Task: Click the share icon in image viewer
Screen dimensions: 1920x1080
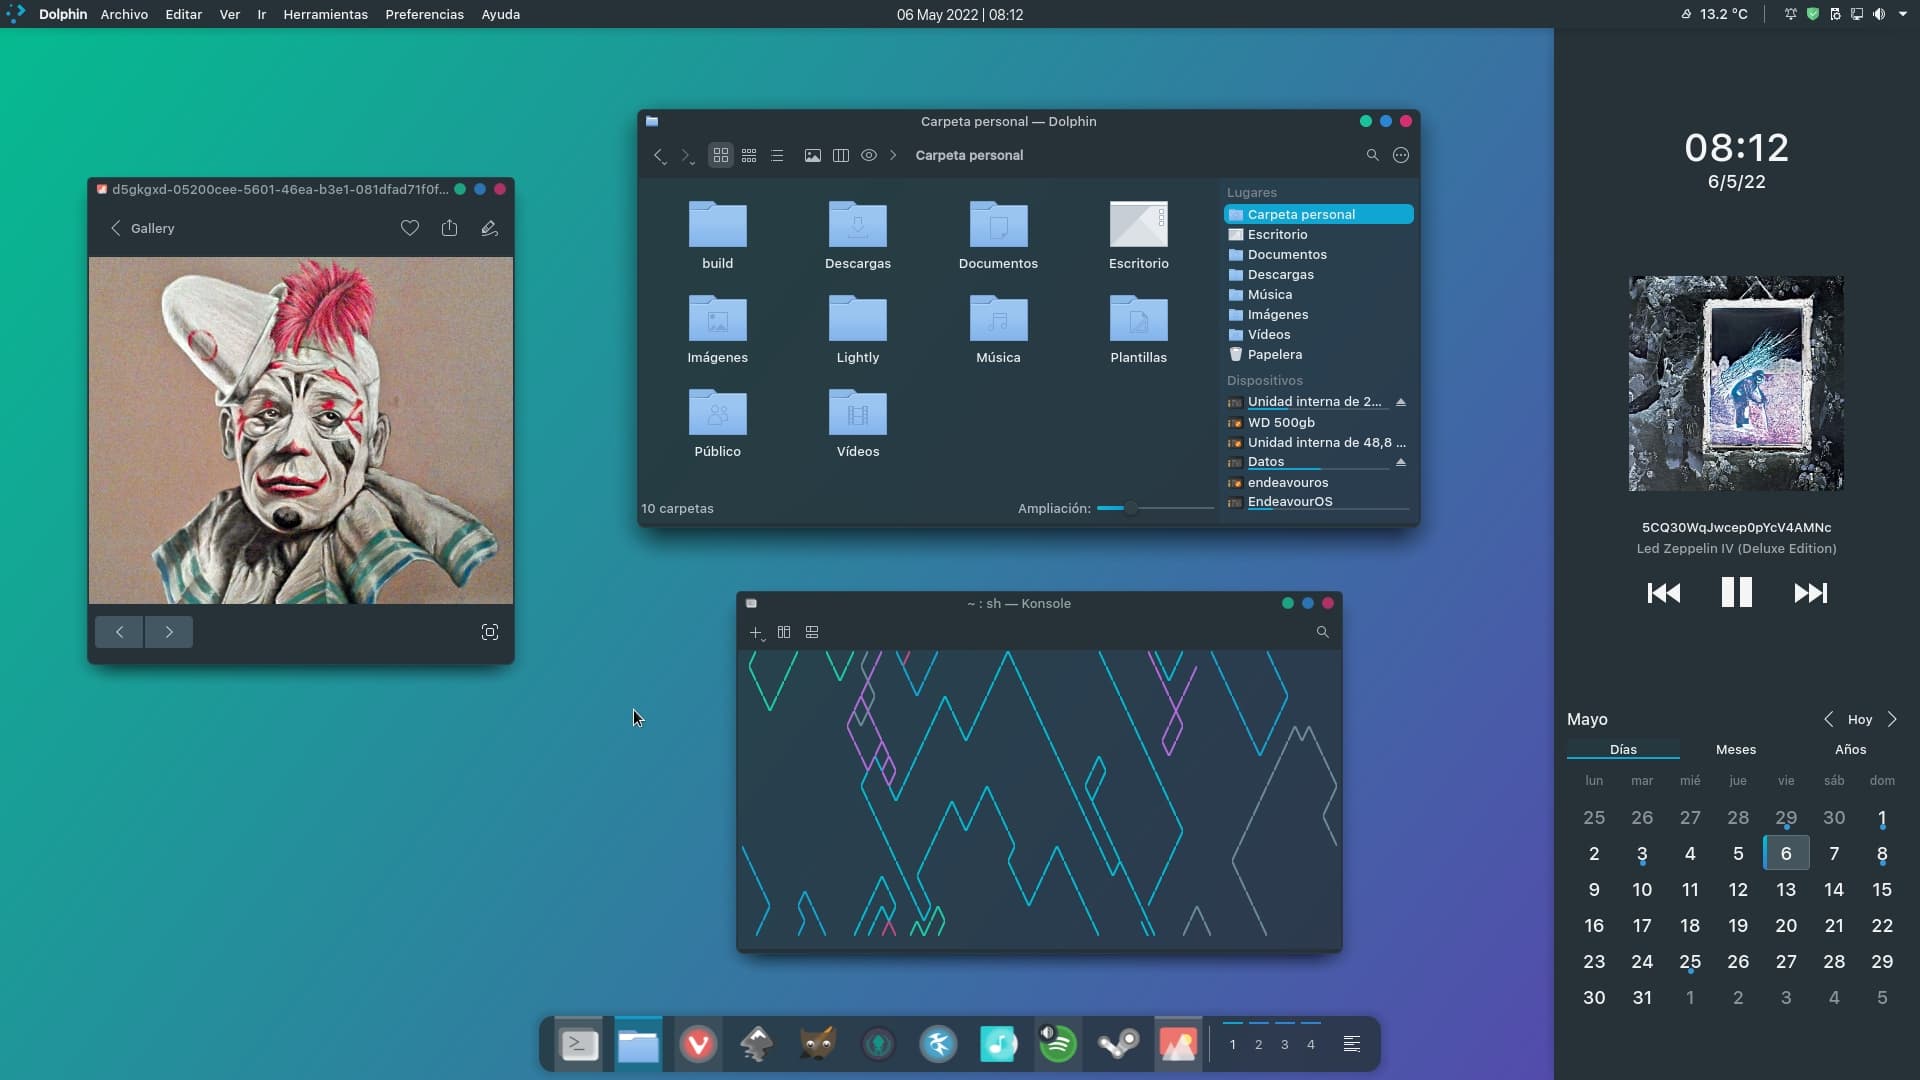Action: click(x=450, y=228)
